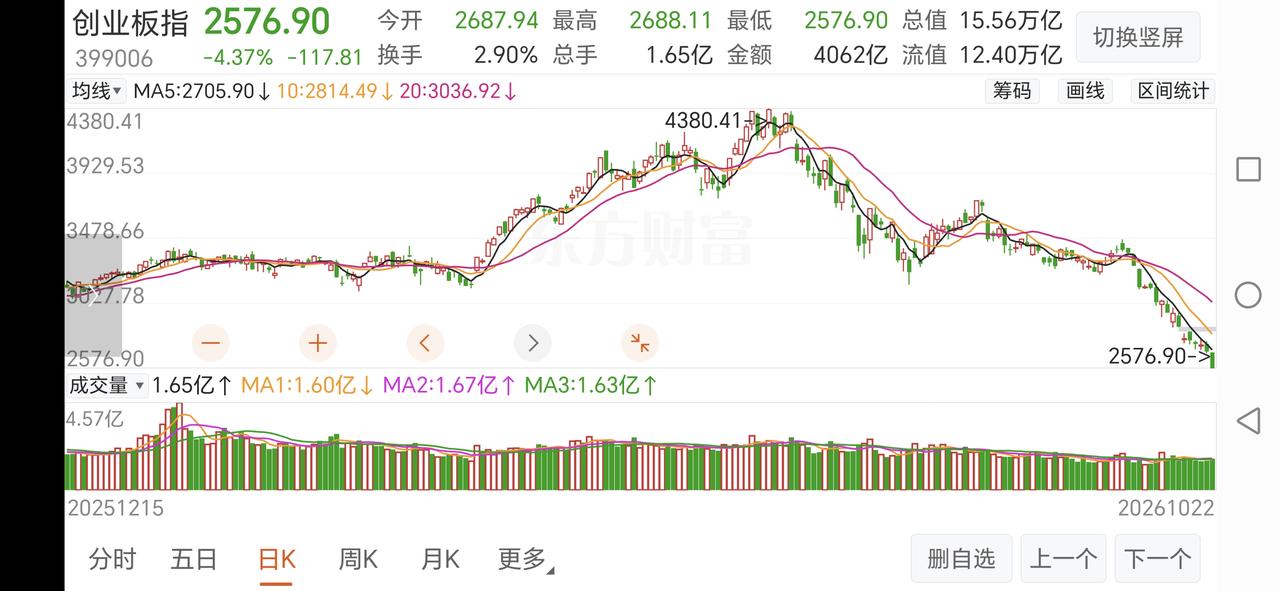Screen dimensions: 1280x591
Task: Click y-axis label 3929.53
Action: [105, 166]
